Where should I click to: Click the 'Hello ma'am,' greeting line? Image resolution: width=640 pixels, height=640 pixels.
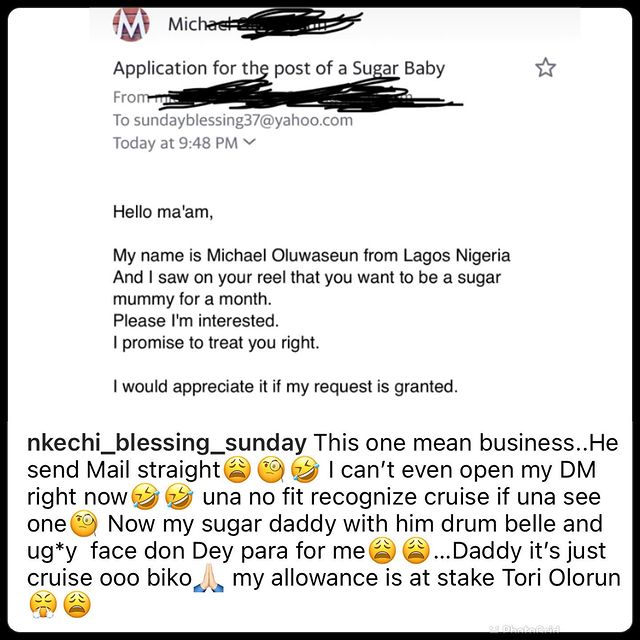pos(163,212)
